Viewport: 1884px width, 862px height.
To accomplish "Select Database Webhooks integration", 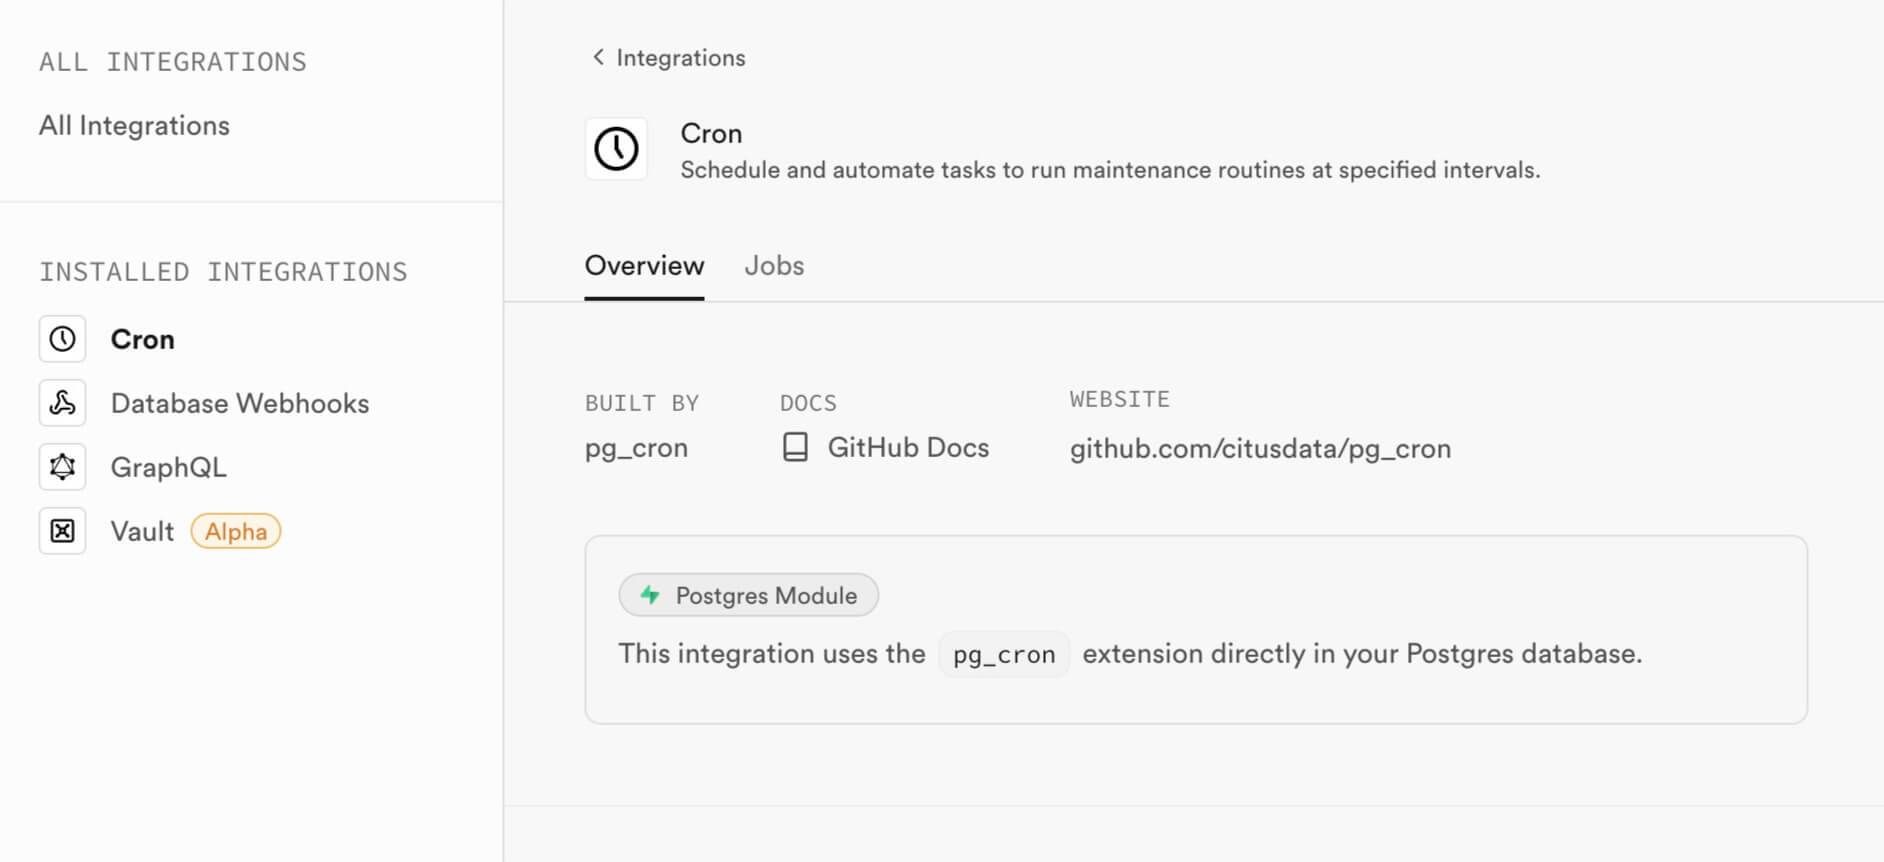I will [x=240, y=403].
